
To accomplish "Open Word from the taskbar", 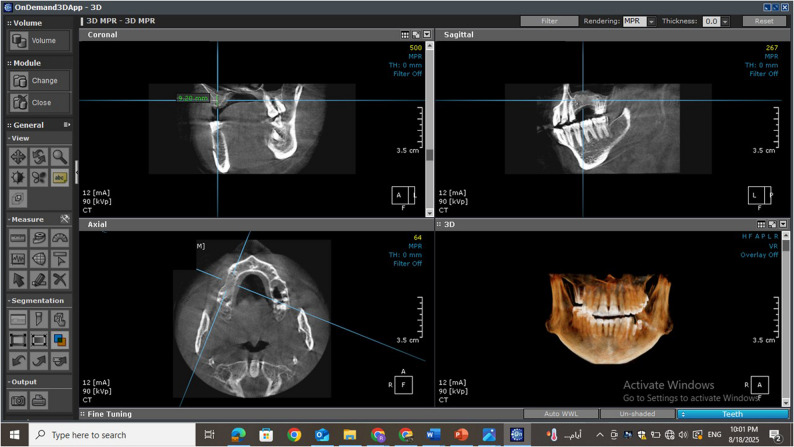I will click(433, 435).
